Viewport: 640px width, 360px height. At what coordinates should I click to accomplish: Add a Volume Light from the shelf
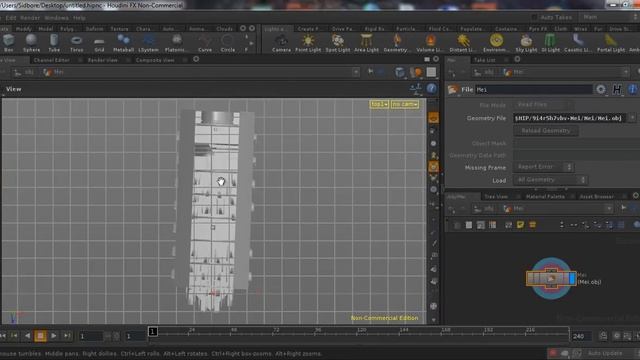pos(430,43)
